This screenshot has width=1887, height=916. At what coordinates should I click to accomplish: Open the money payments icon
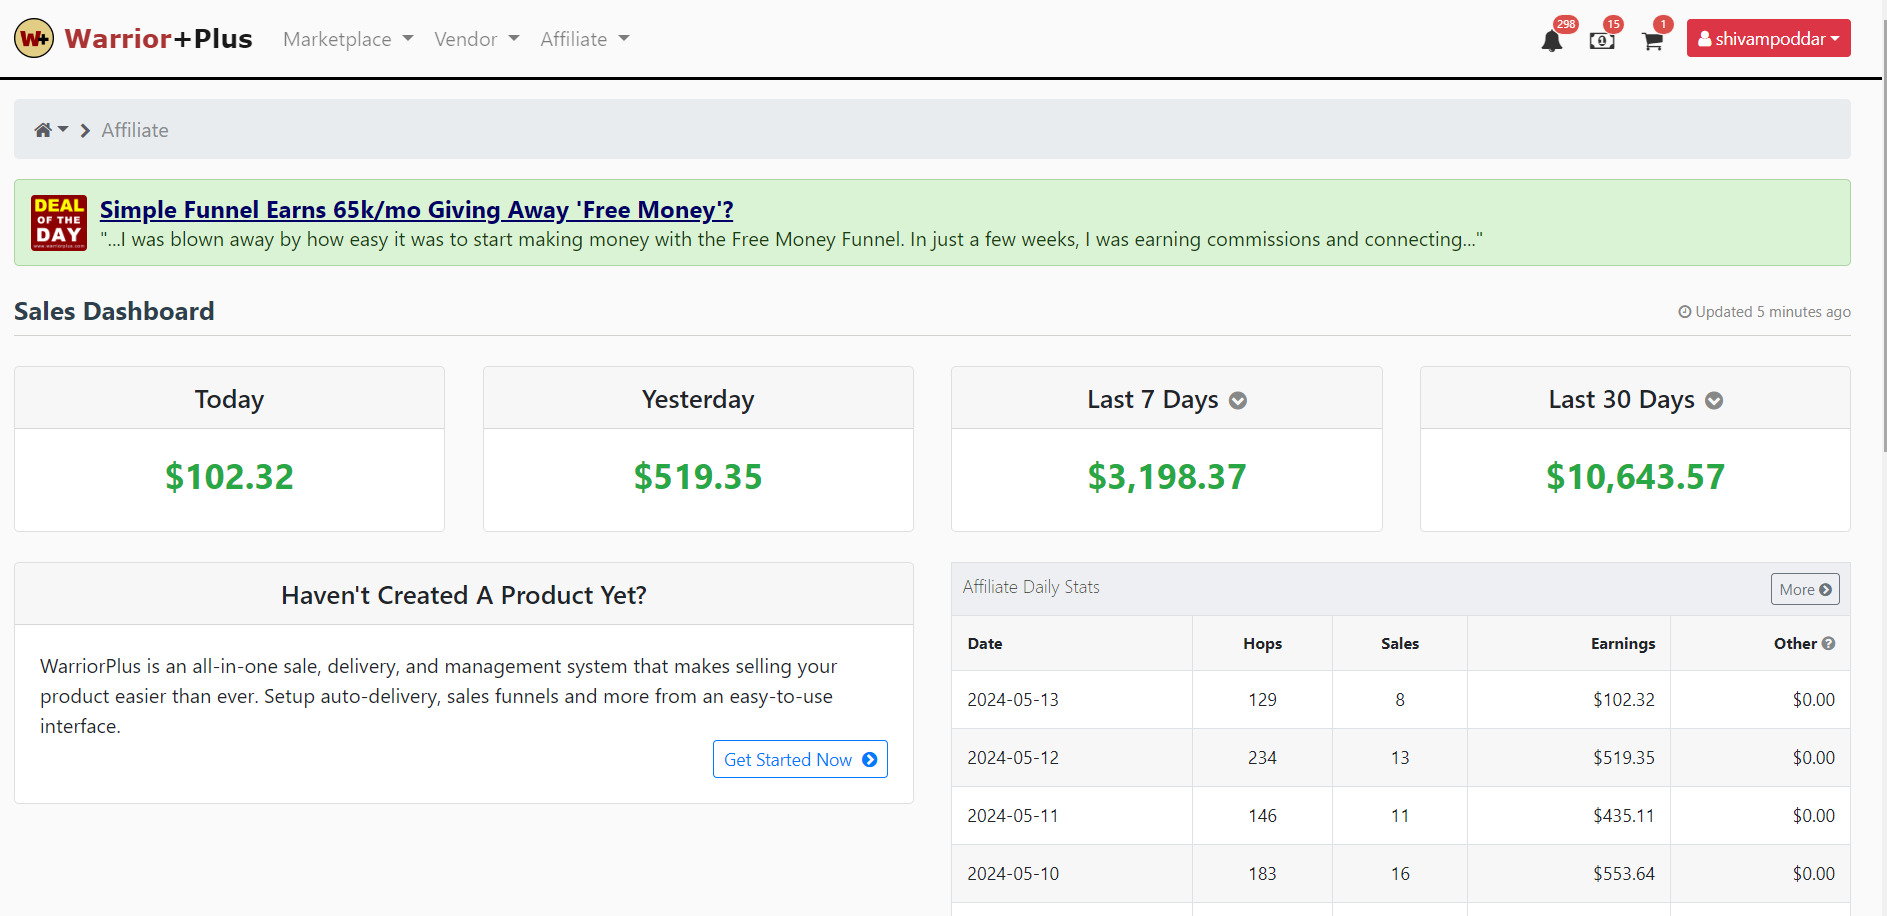(x=1601, y=41)
